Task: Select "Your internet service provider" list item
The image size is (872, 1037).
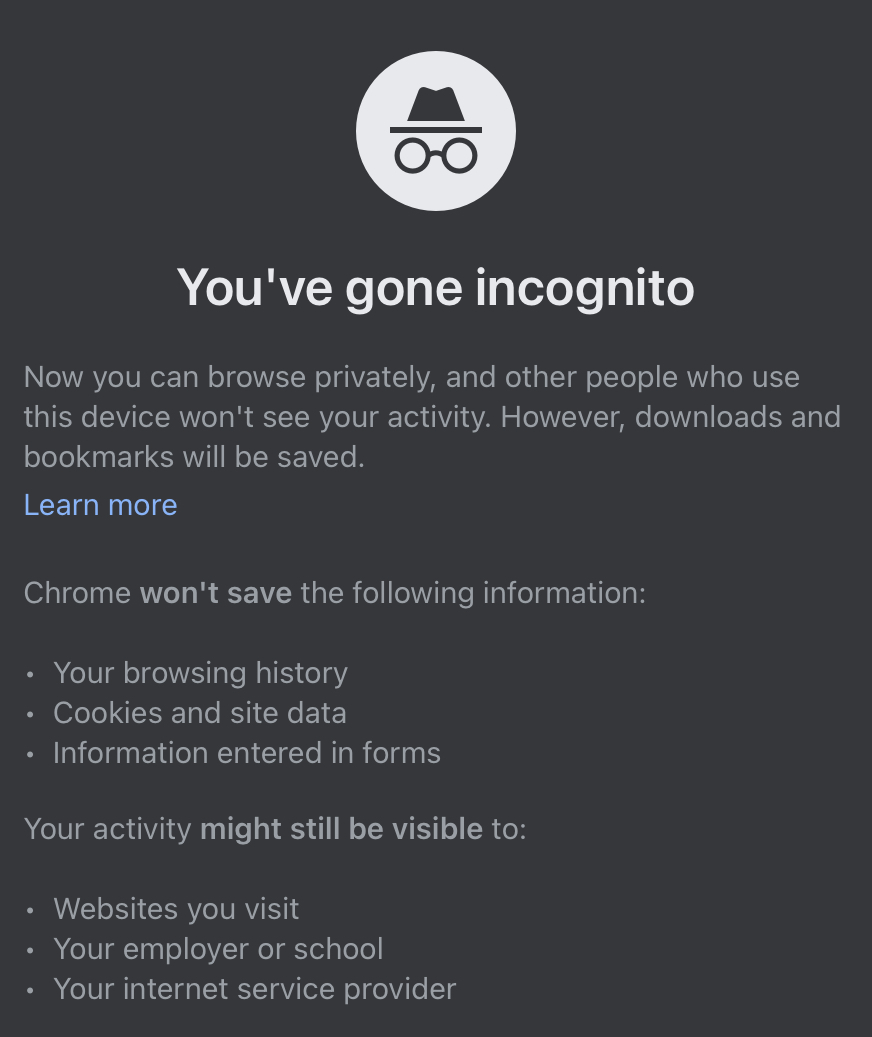Action: coord(254,989)
